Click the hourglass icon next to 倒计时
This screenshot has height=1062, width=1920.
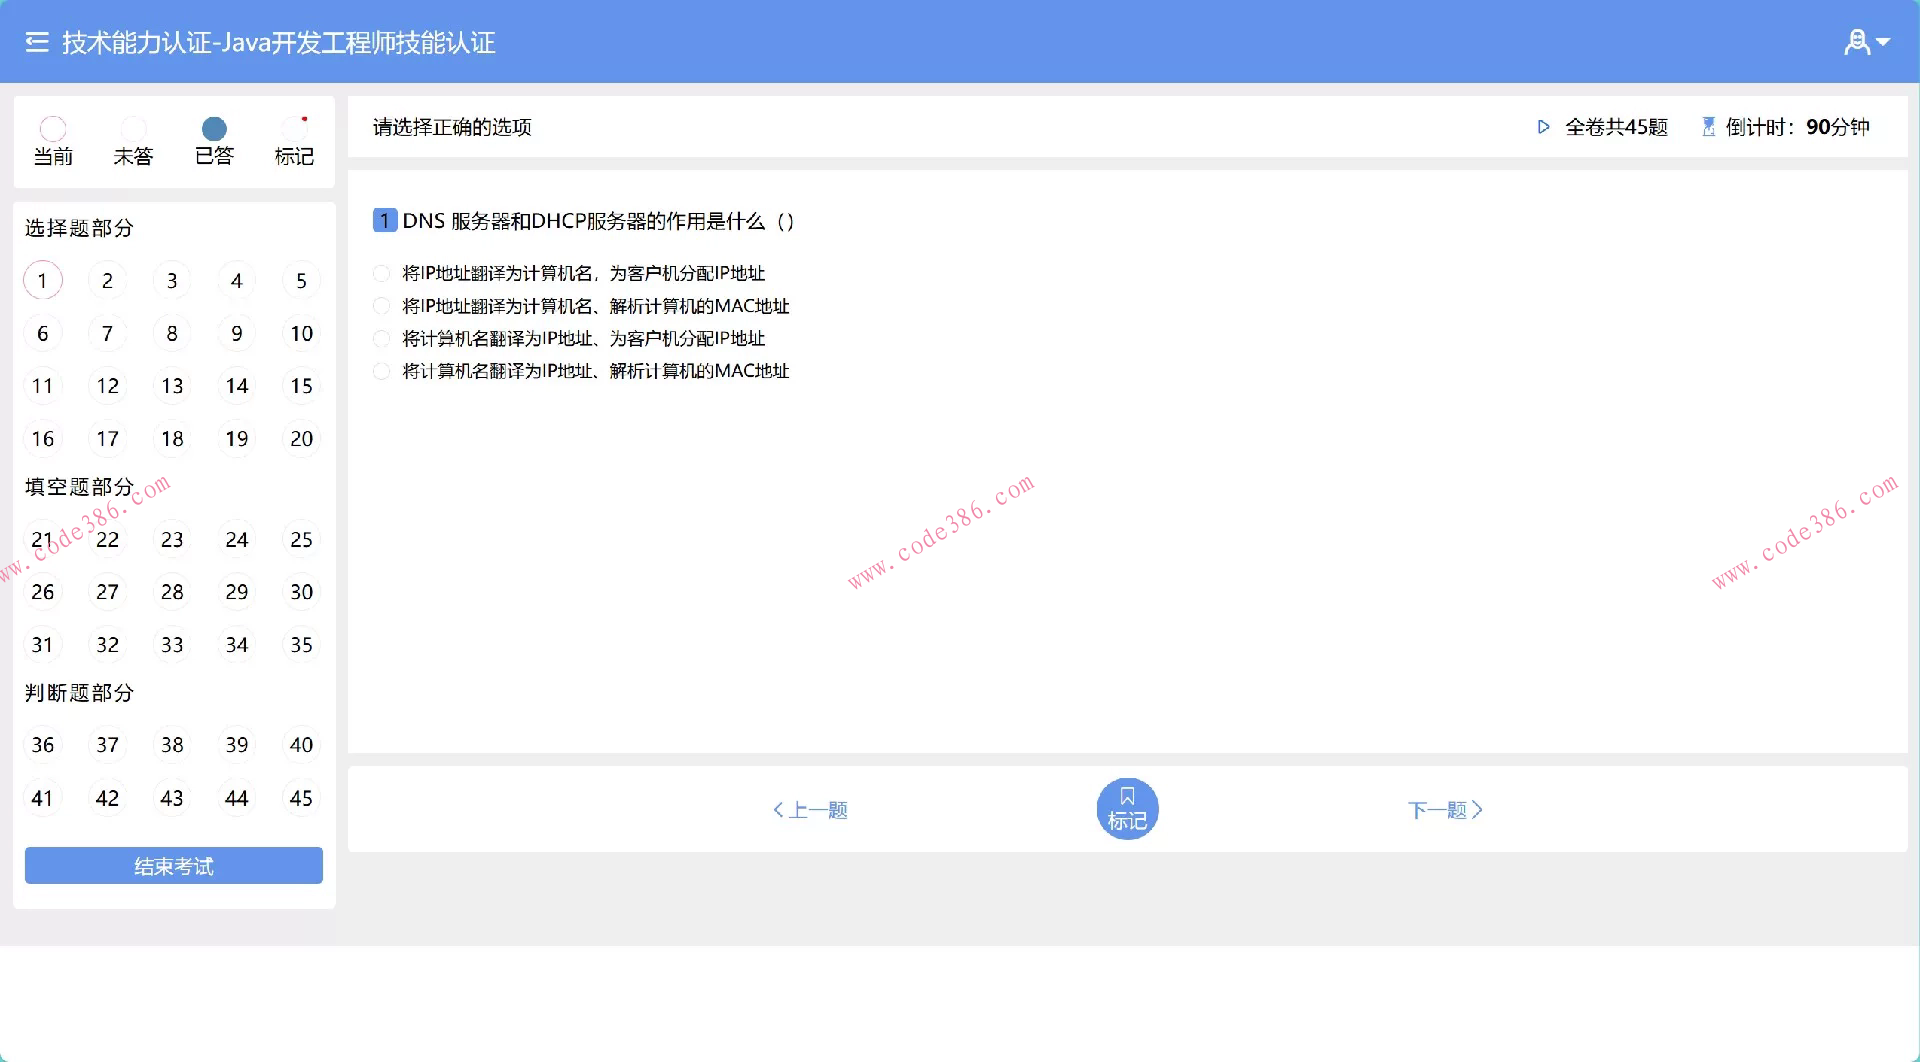coord(1708,126)
